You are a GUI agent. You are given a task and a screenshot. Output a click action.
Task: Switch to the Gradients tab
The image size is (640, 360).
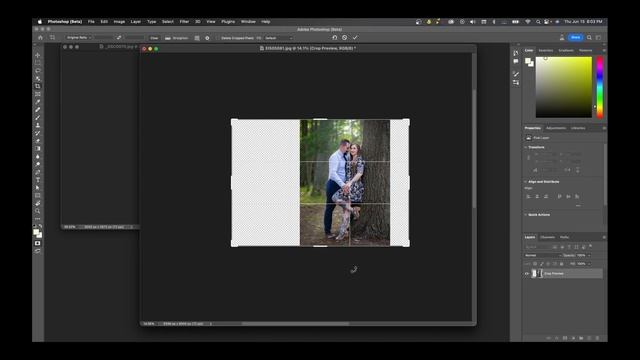tap(566, 50)
